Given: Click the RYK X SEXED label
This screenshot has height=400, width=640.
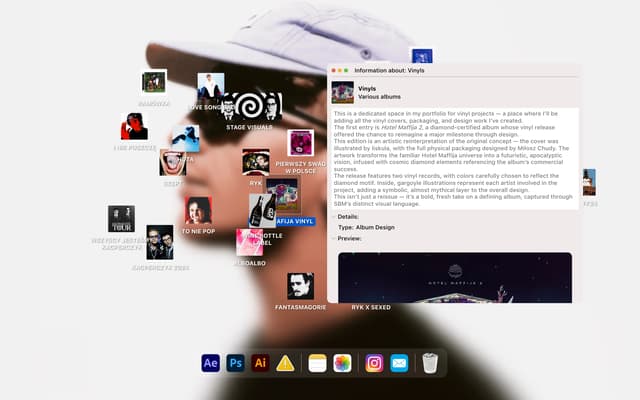Looking at the screenshot, I should tap(371, 307).
